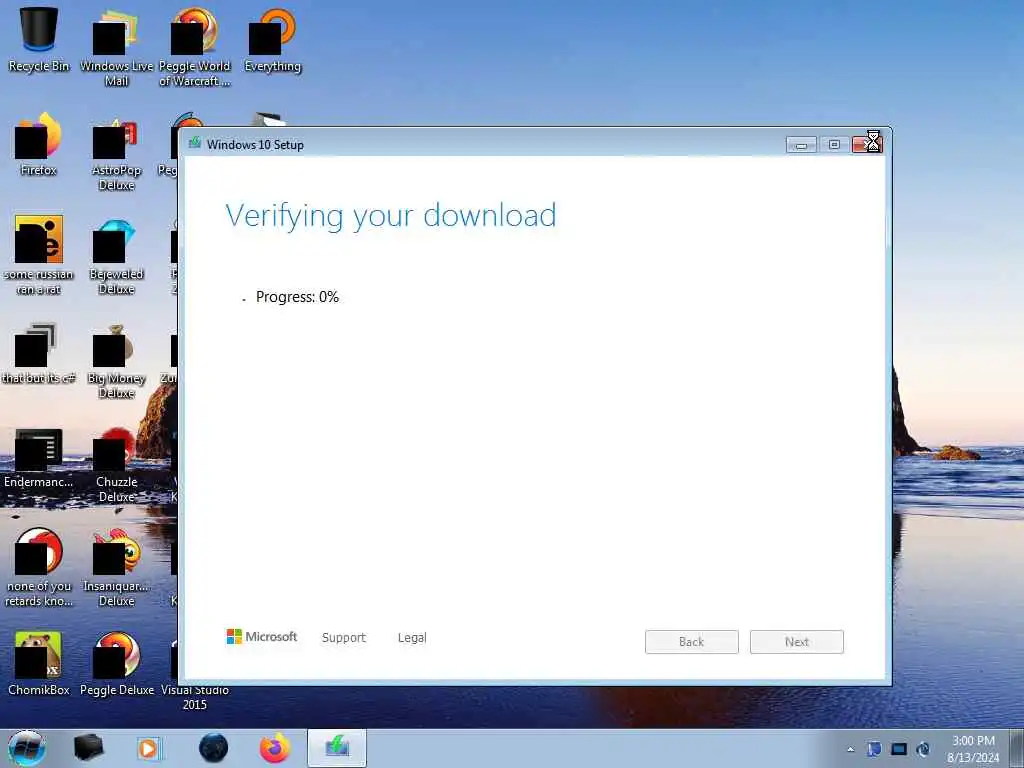Select the Peggle Deluxe desktop icon
Screen dimensions: 1024x768
click(x=116, y=663)
